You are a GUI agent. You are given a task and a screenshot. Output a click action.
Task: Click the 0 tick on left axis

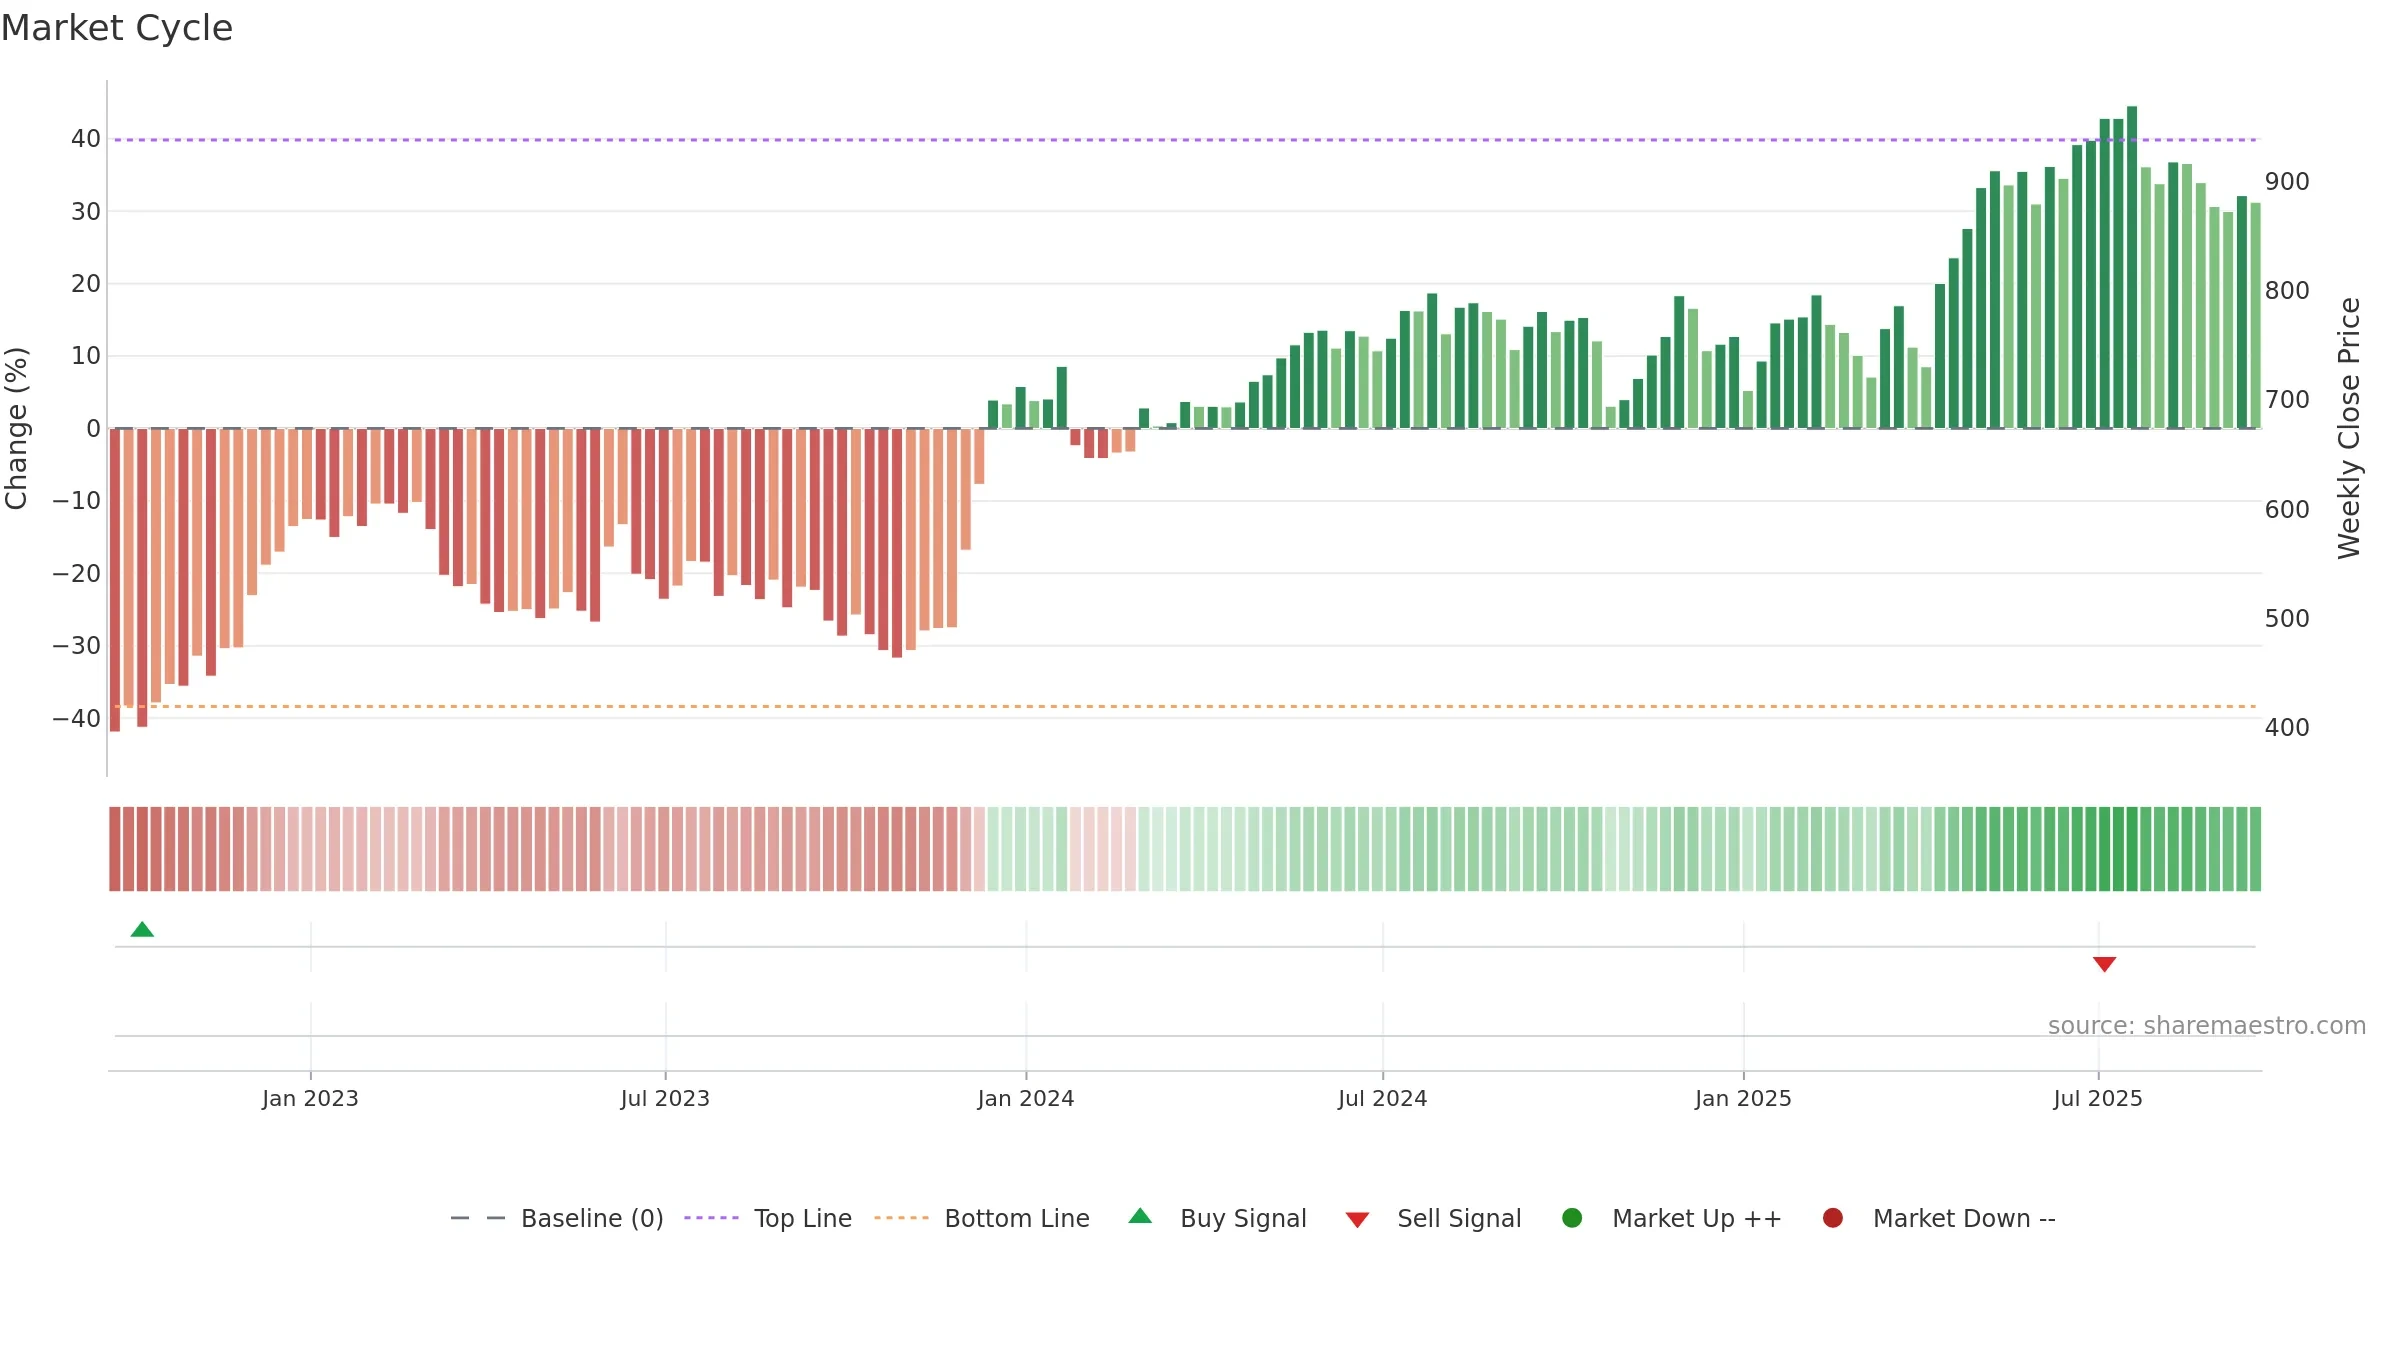[x=93, y=428]
